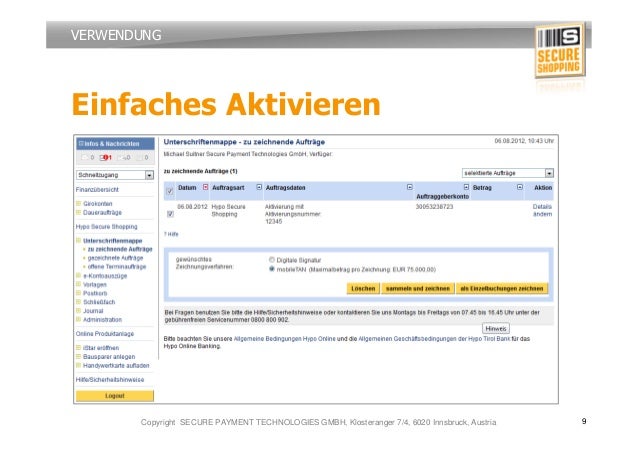The width and height of the screenshot is (638, 451).
Task: Click the Auftragsdaten column header
Action: tap(285, 188)
